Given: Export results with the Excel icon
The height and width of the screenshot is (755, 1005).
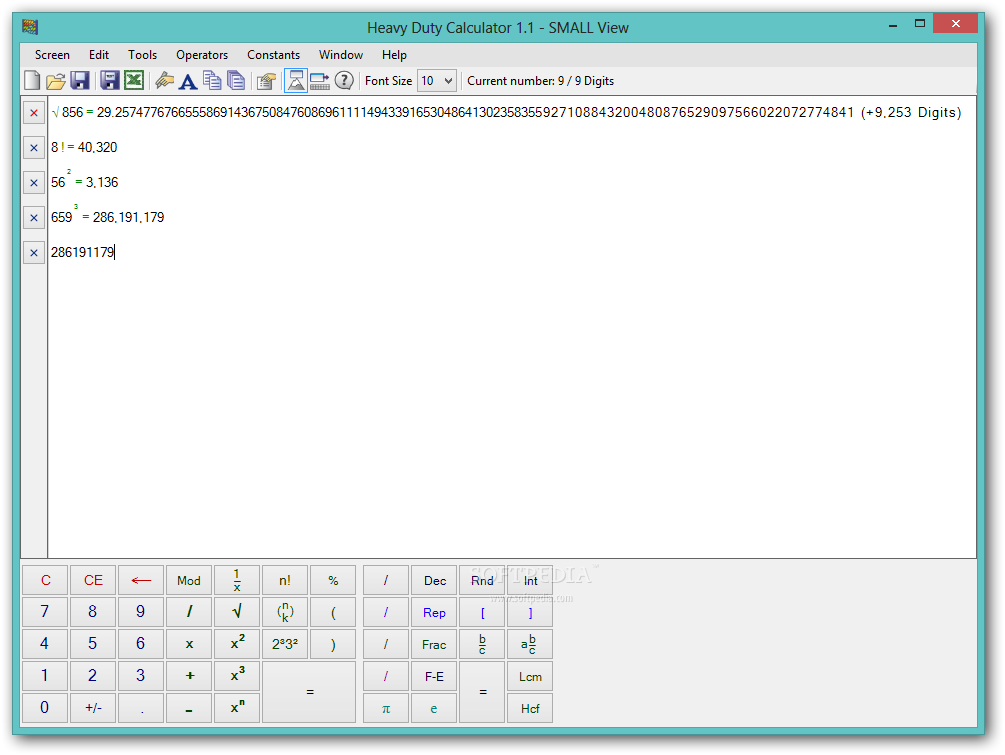Looking at the screenshot, I should (133, 81).
